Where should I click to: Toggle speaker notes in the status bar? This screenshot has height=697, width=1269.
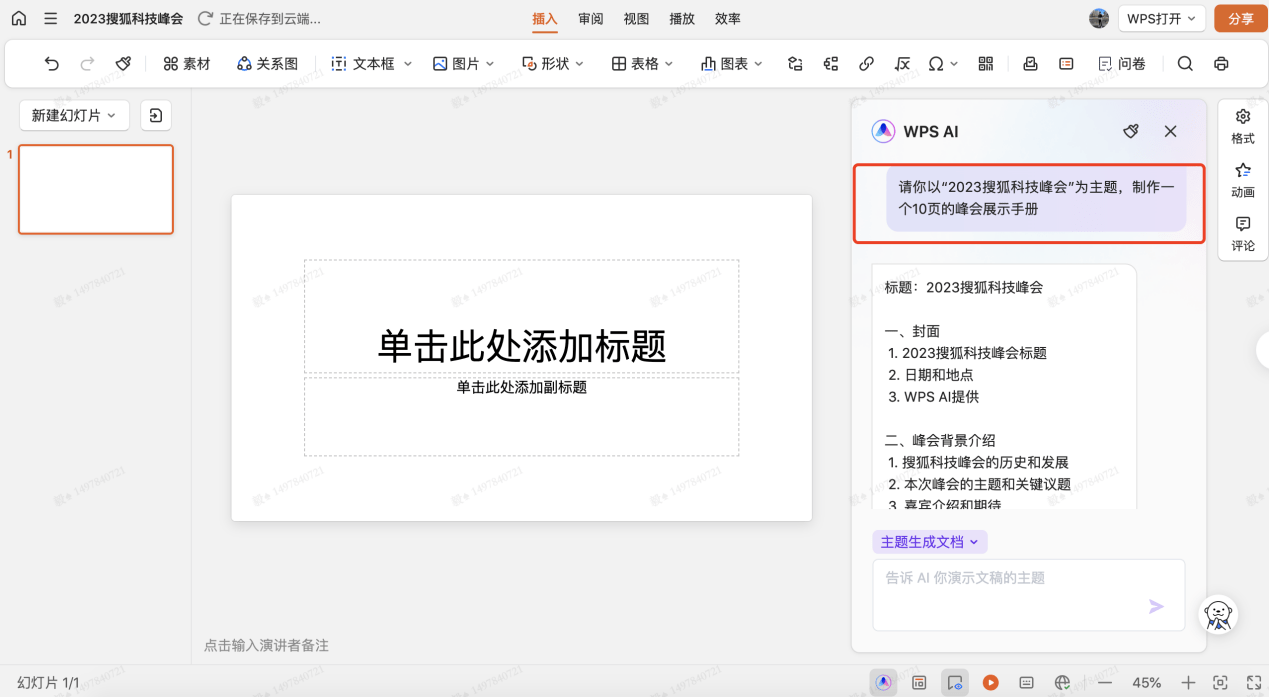1026,682
